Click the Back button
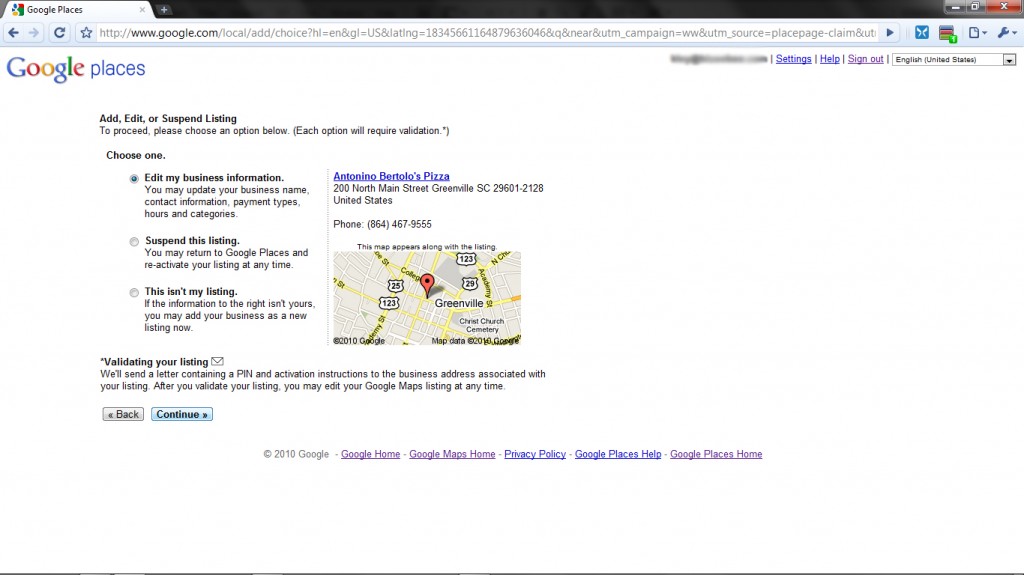1024x575 pixels. pos(123,414)
